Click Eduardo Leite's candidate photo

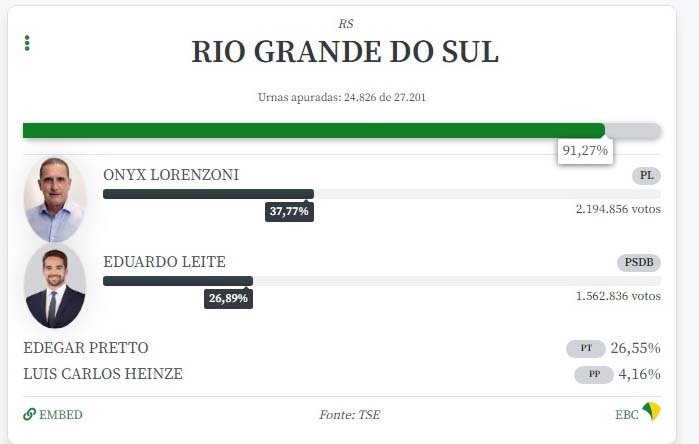pos(55,286)
